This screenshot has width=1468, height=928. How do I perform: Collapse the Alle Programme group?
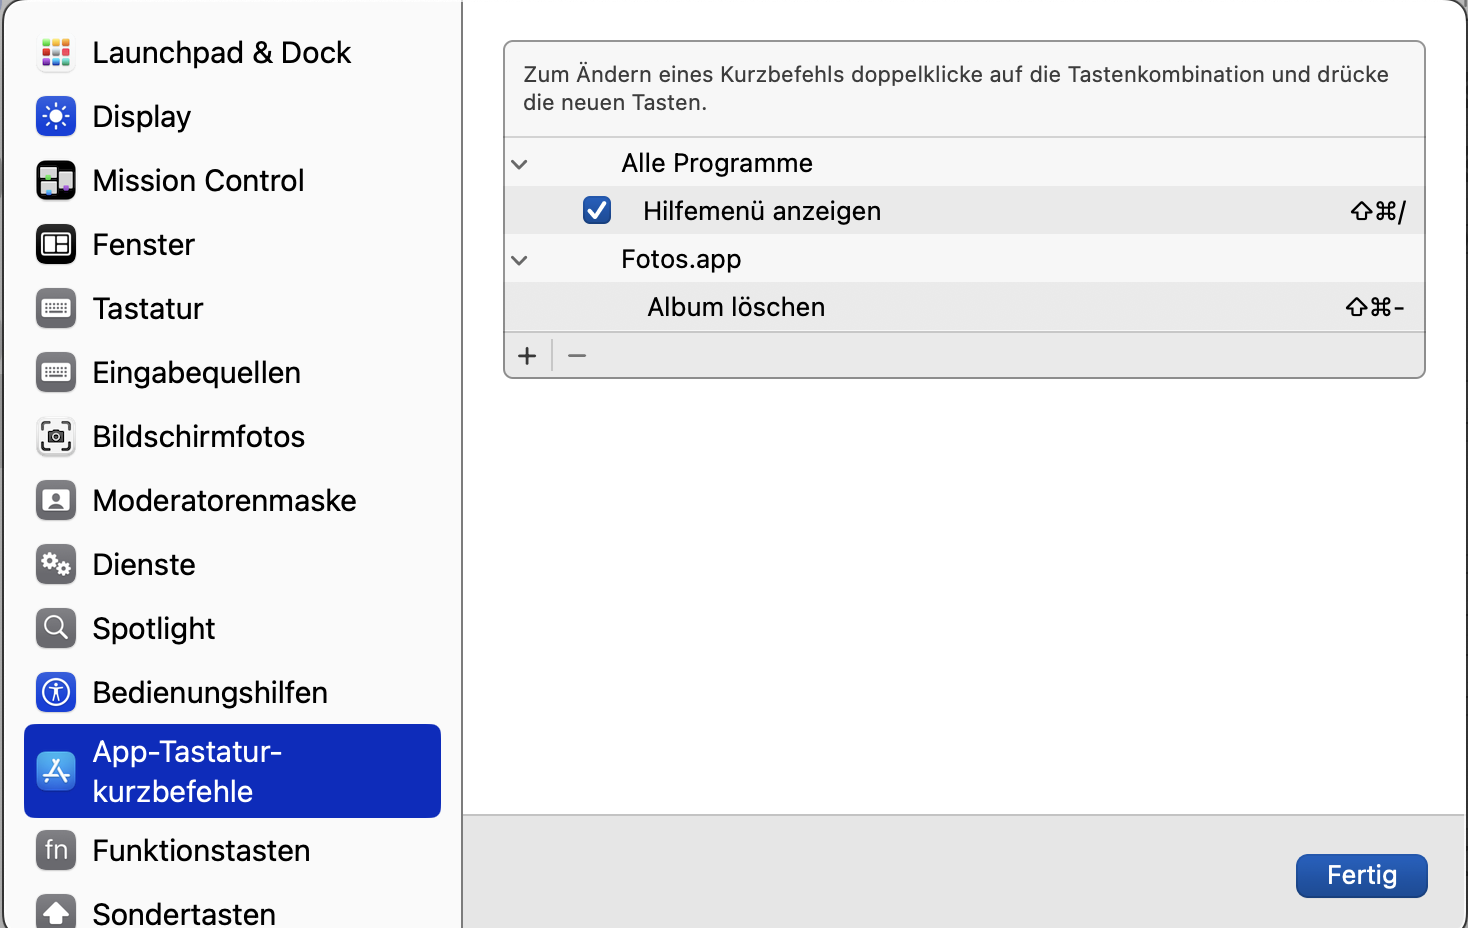(519, 164)
